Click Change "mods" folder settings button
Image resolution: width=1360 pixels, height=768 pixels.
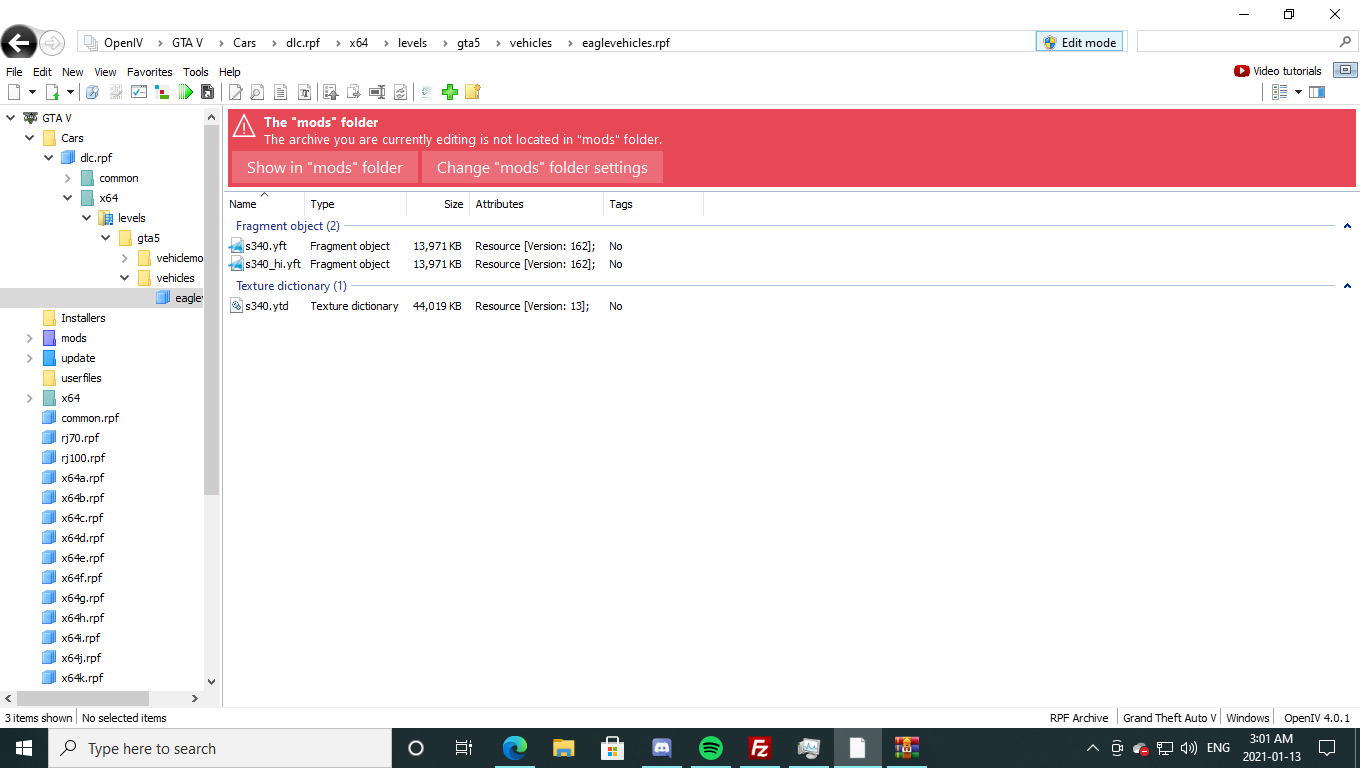click(x=542, y=167)
